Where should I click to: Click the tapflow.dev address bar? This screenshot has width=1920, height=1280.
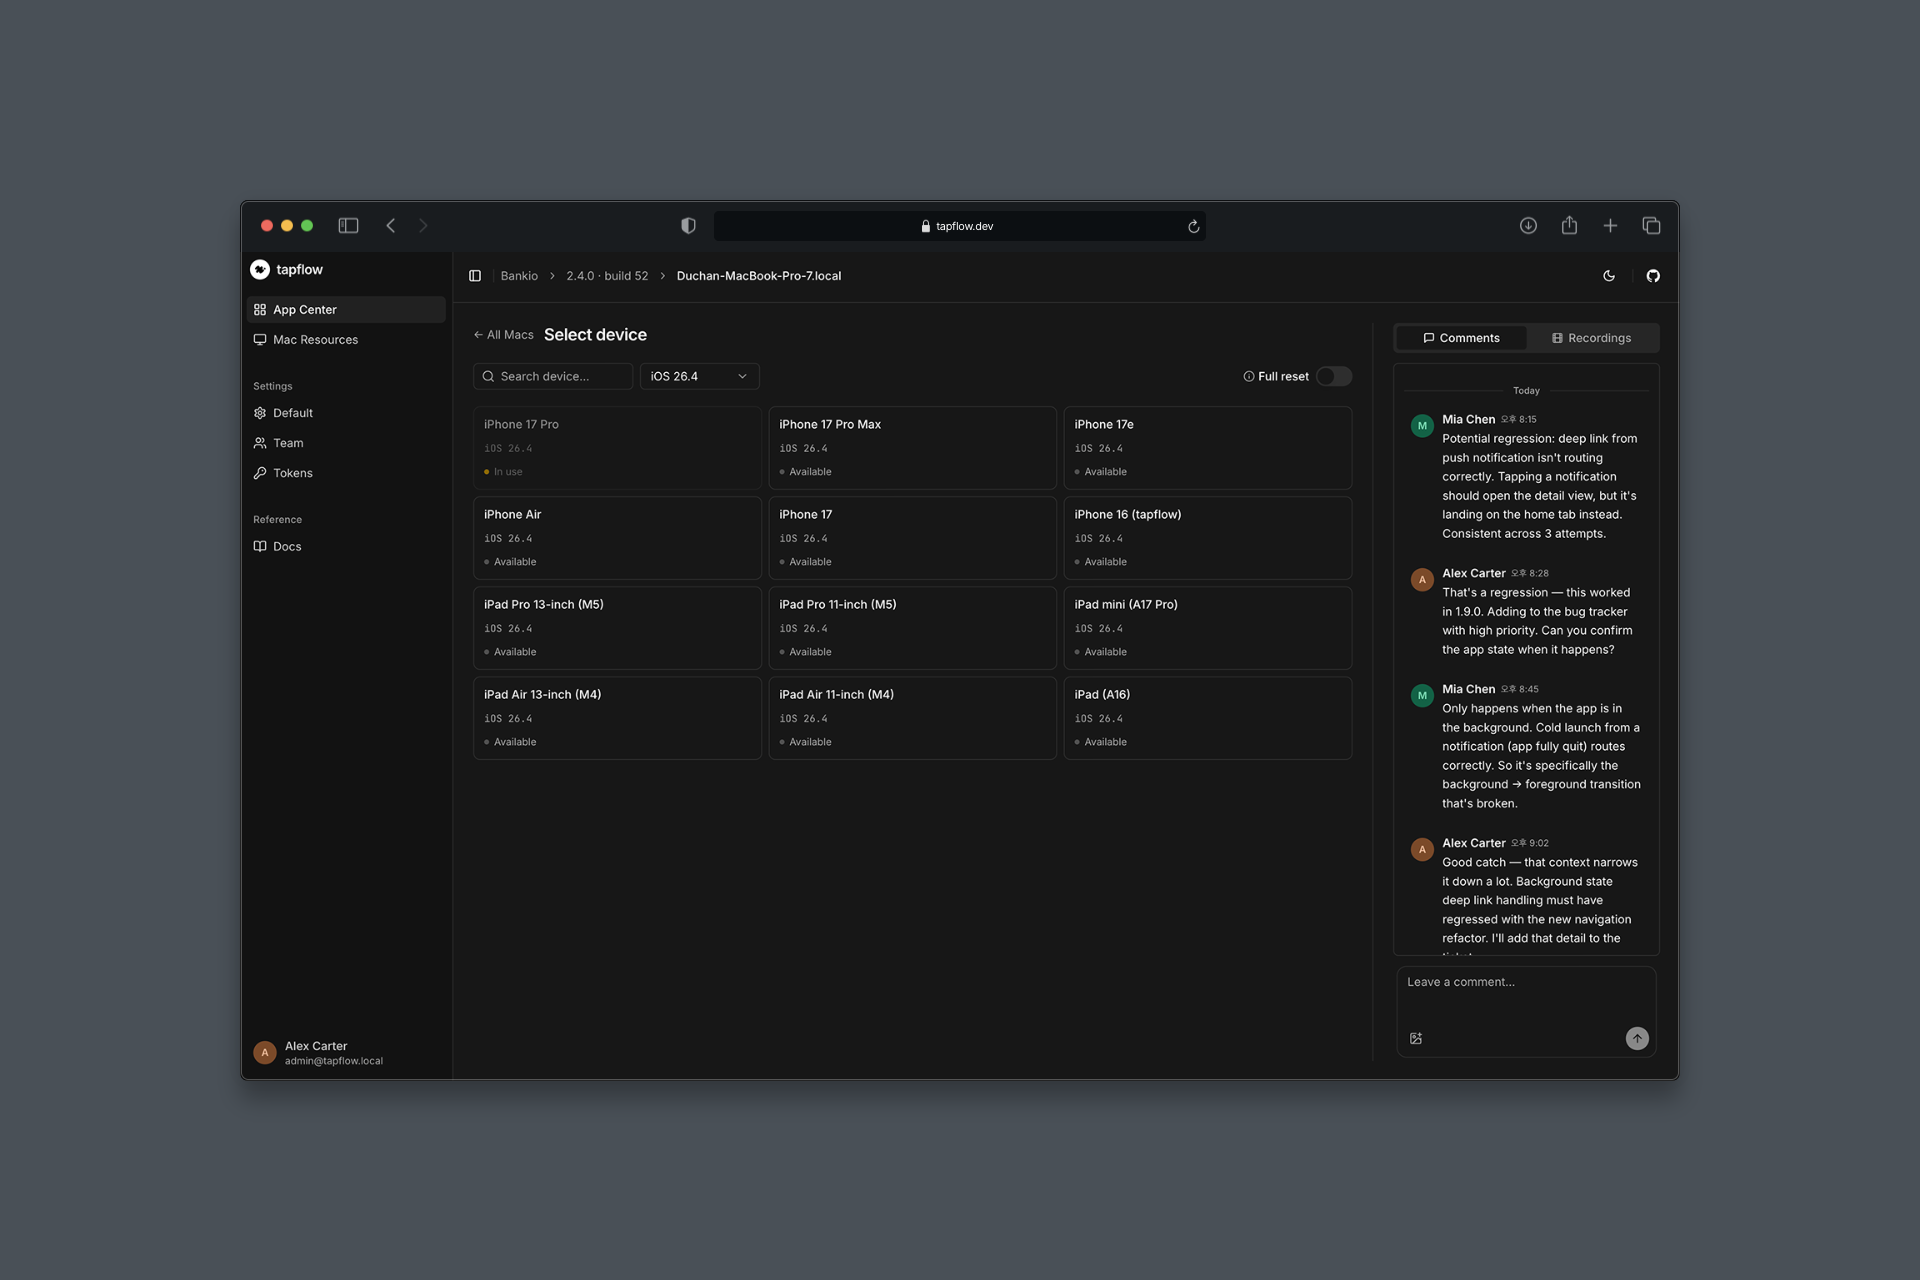point(959,226)
